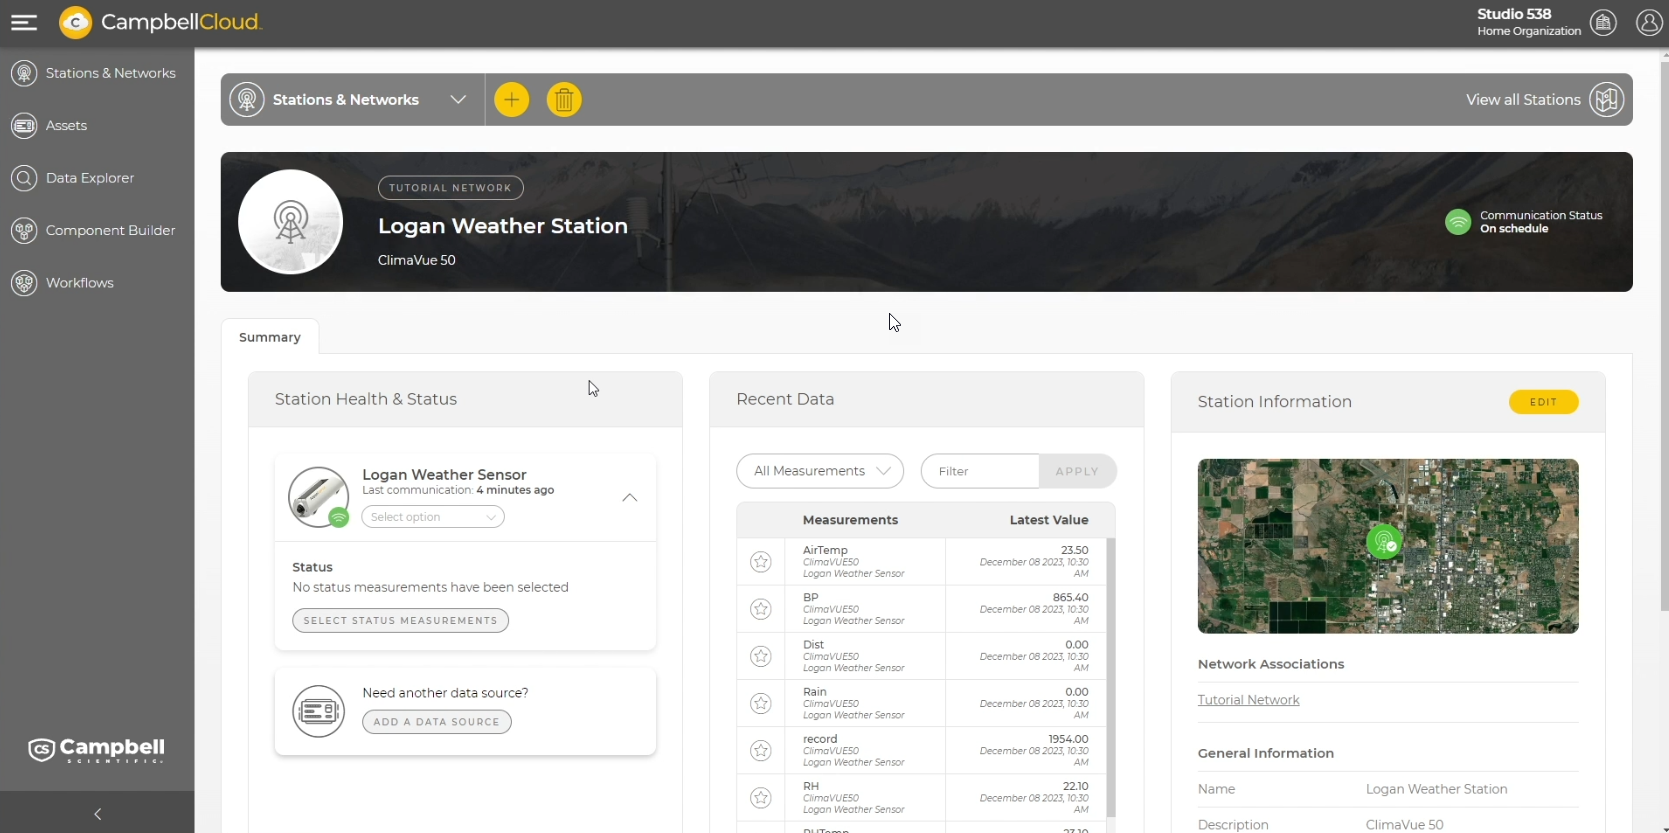
Task: Click the View all Stations link text
Action: click(1523, 100)
